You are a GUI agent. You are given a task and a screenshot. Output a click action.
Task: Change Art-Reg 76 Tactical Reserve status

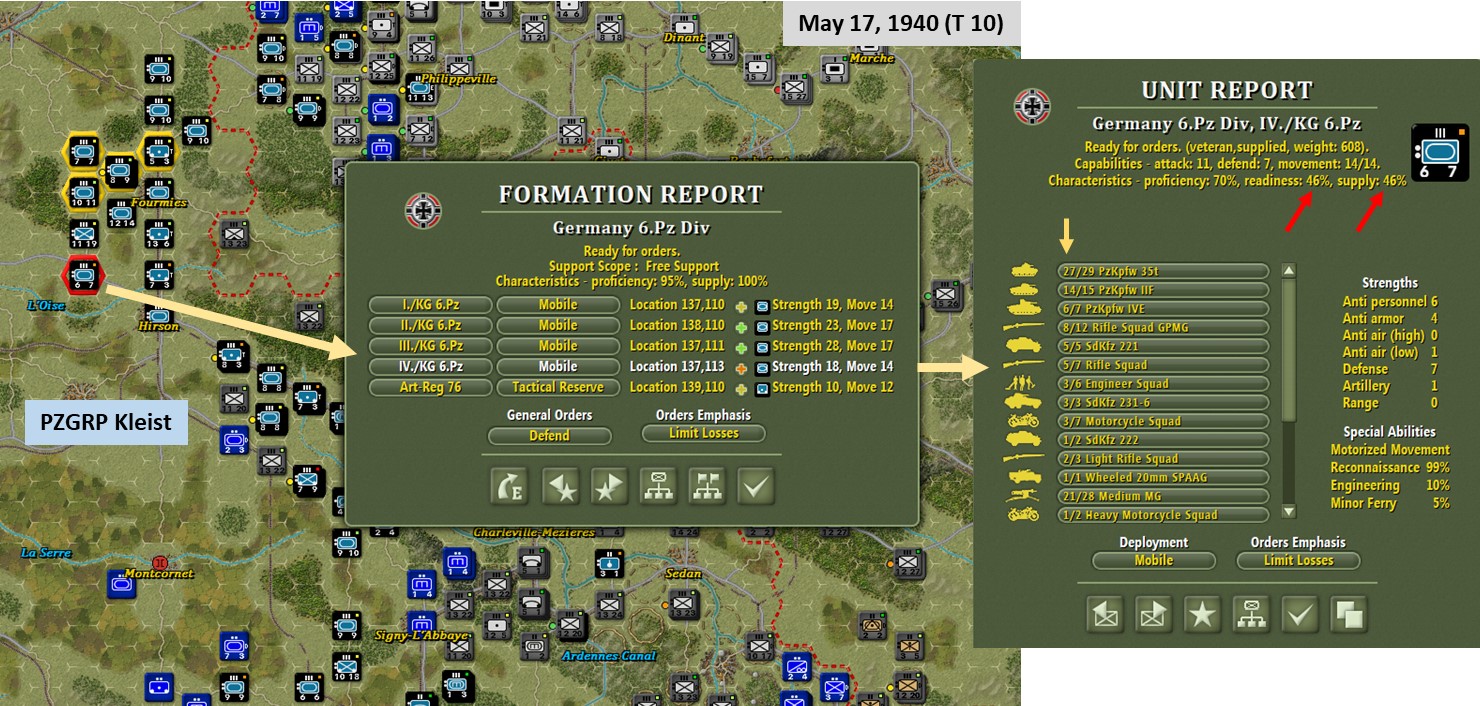559,387
